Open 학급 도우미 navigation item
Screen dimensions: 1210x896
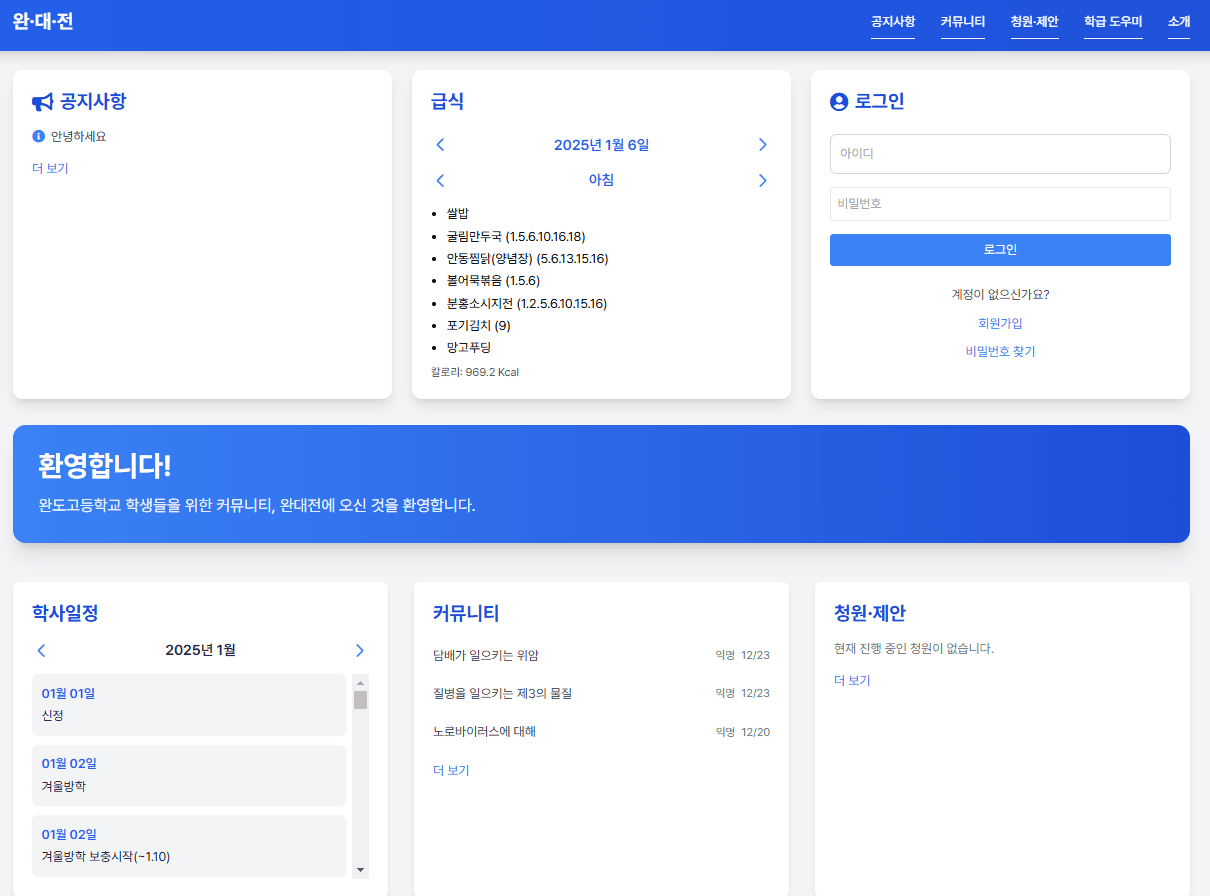point(1113,22)
